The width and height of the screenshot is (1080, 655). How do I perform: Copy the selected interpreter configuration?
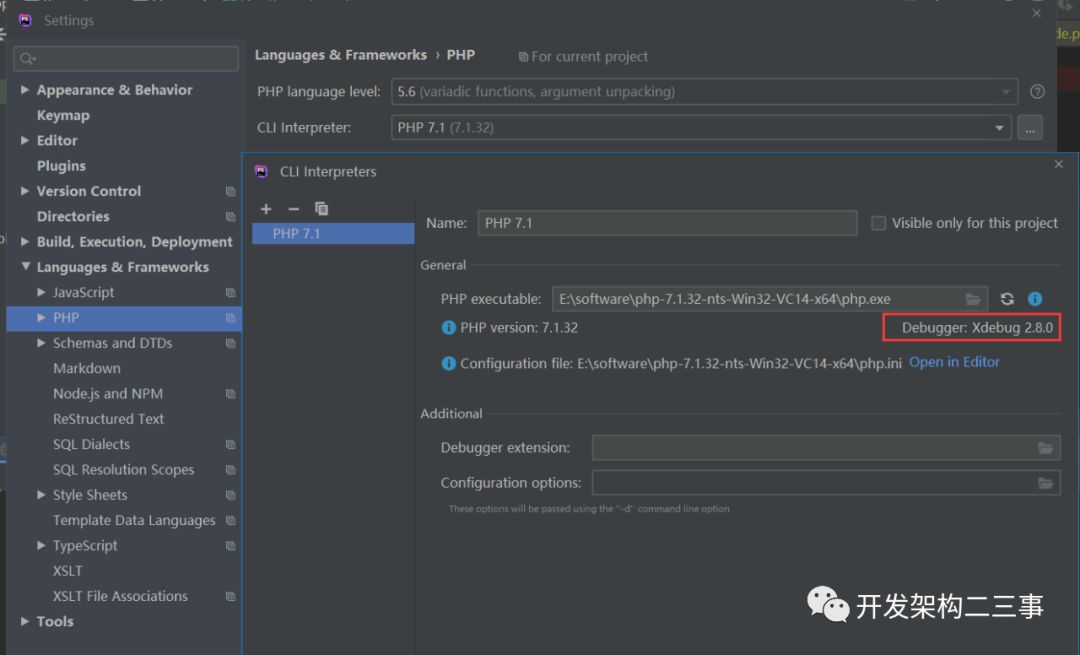[321, 209]
